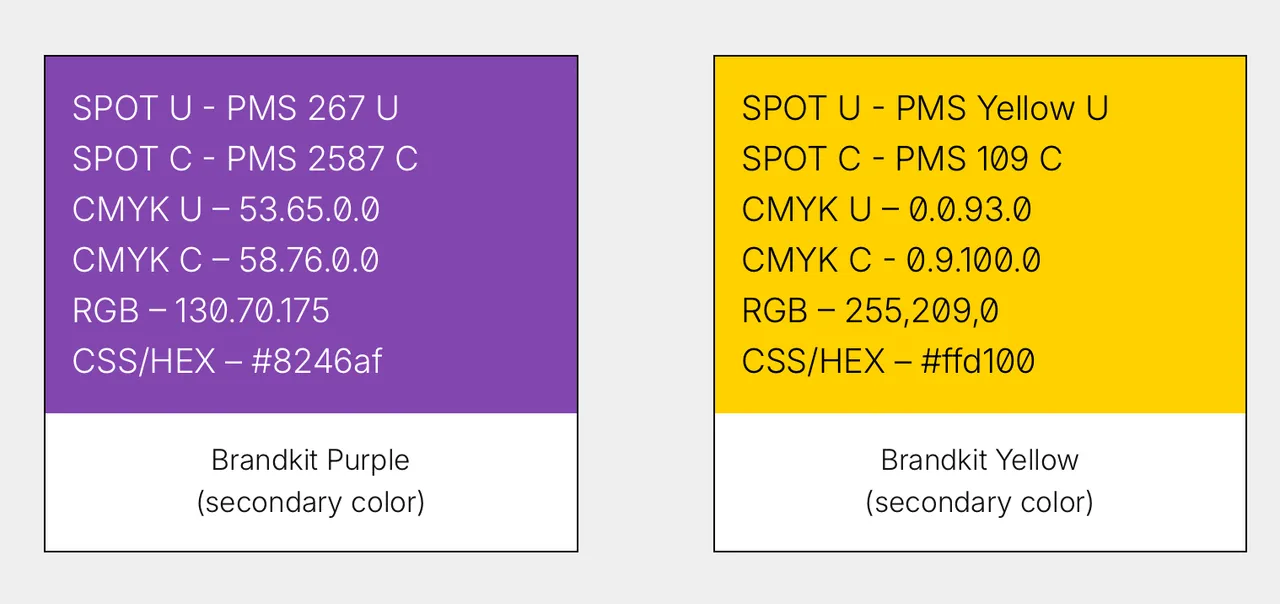This screenshot has width=1280, height=604.
Task: Click the Brandkit Purple caption title
Action: coord(310,460)
